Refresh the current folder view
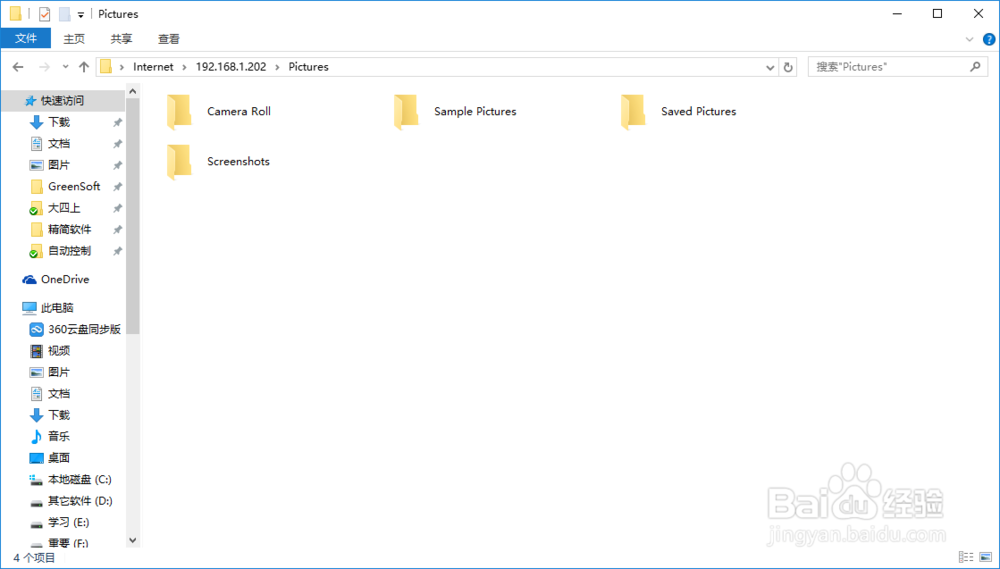The height and width of the screenshot is (569, 1000). pos(788,67)
